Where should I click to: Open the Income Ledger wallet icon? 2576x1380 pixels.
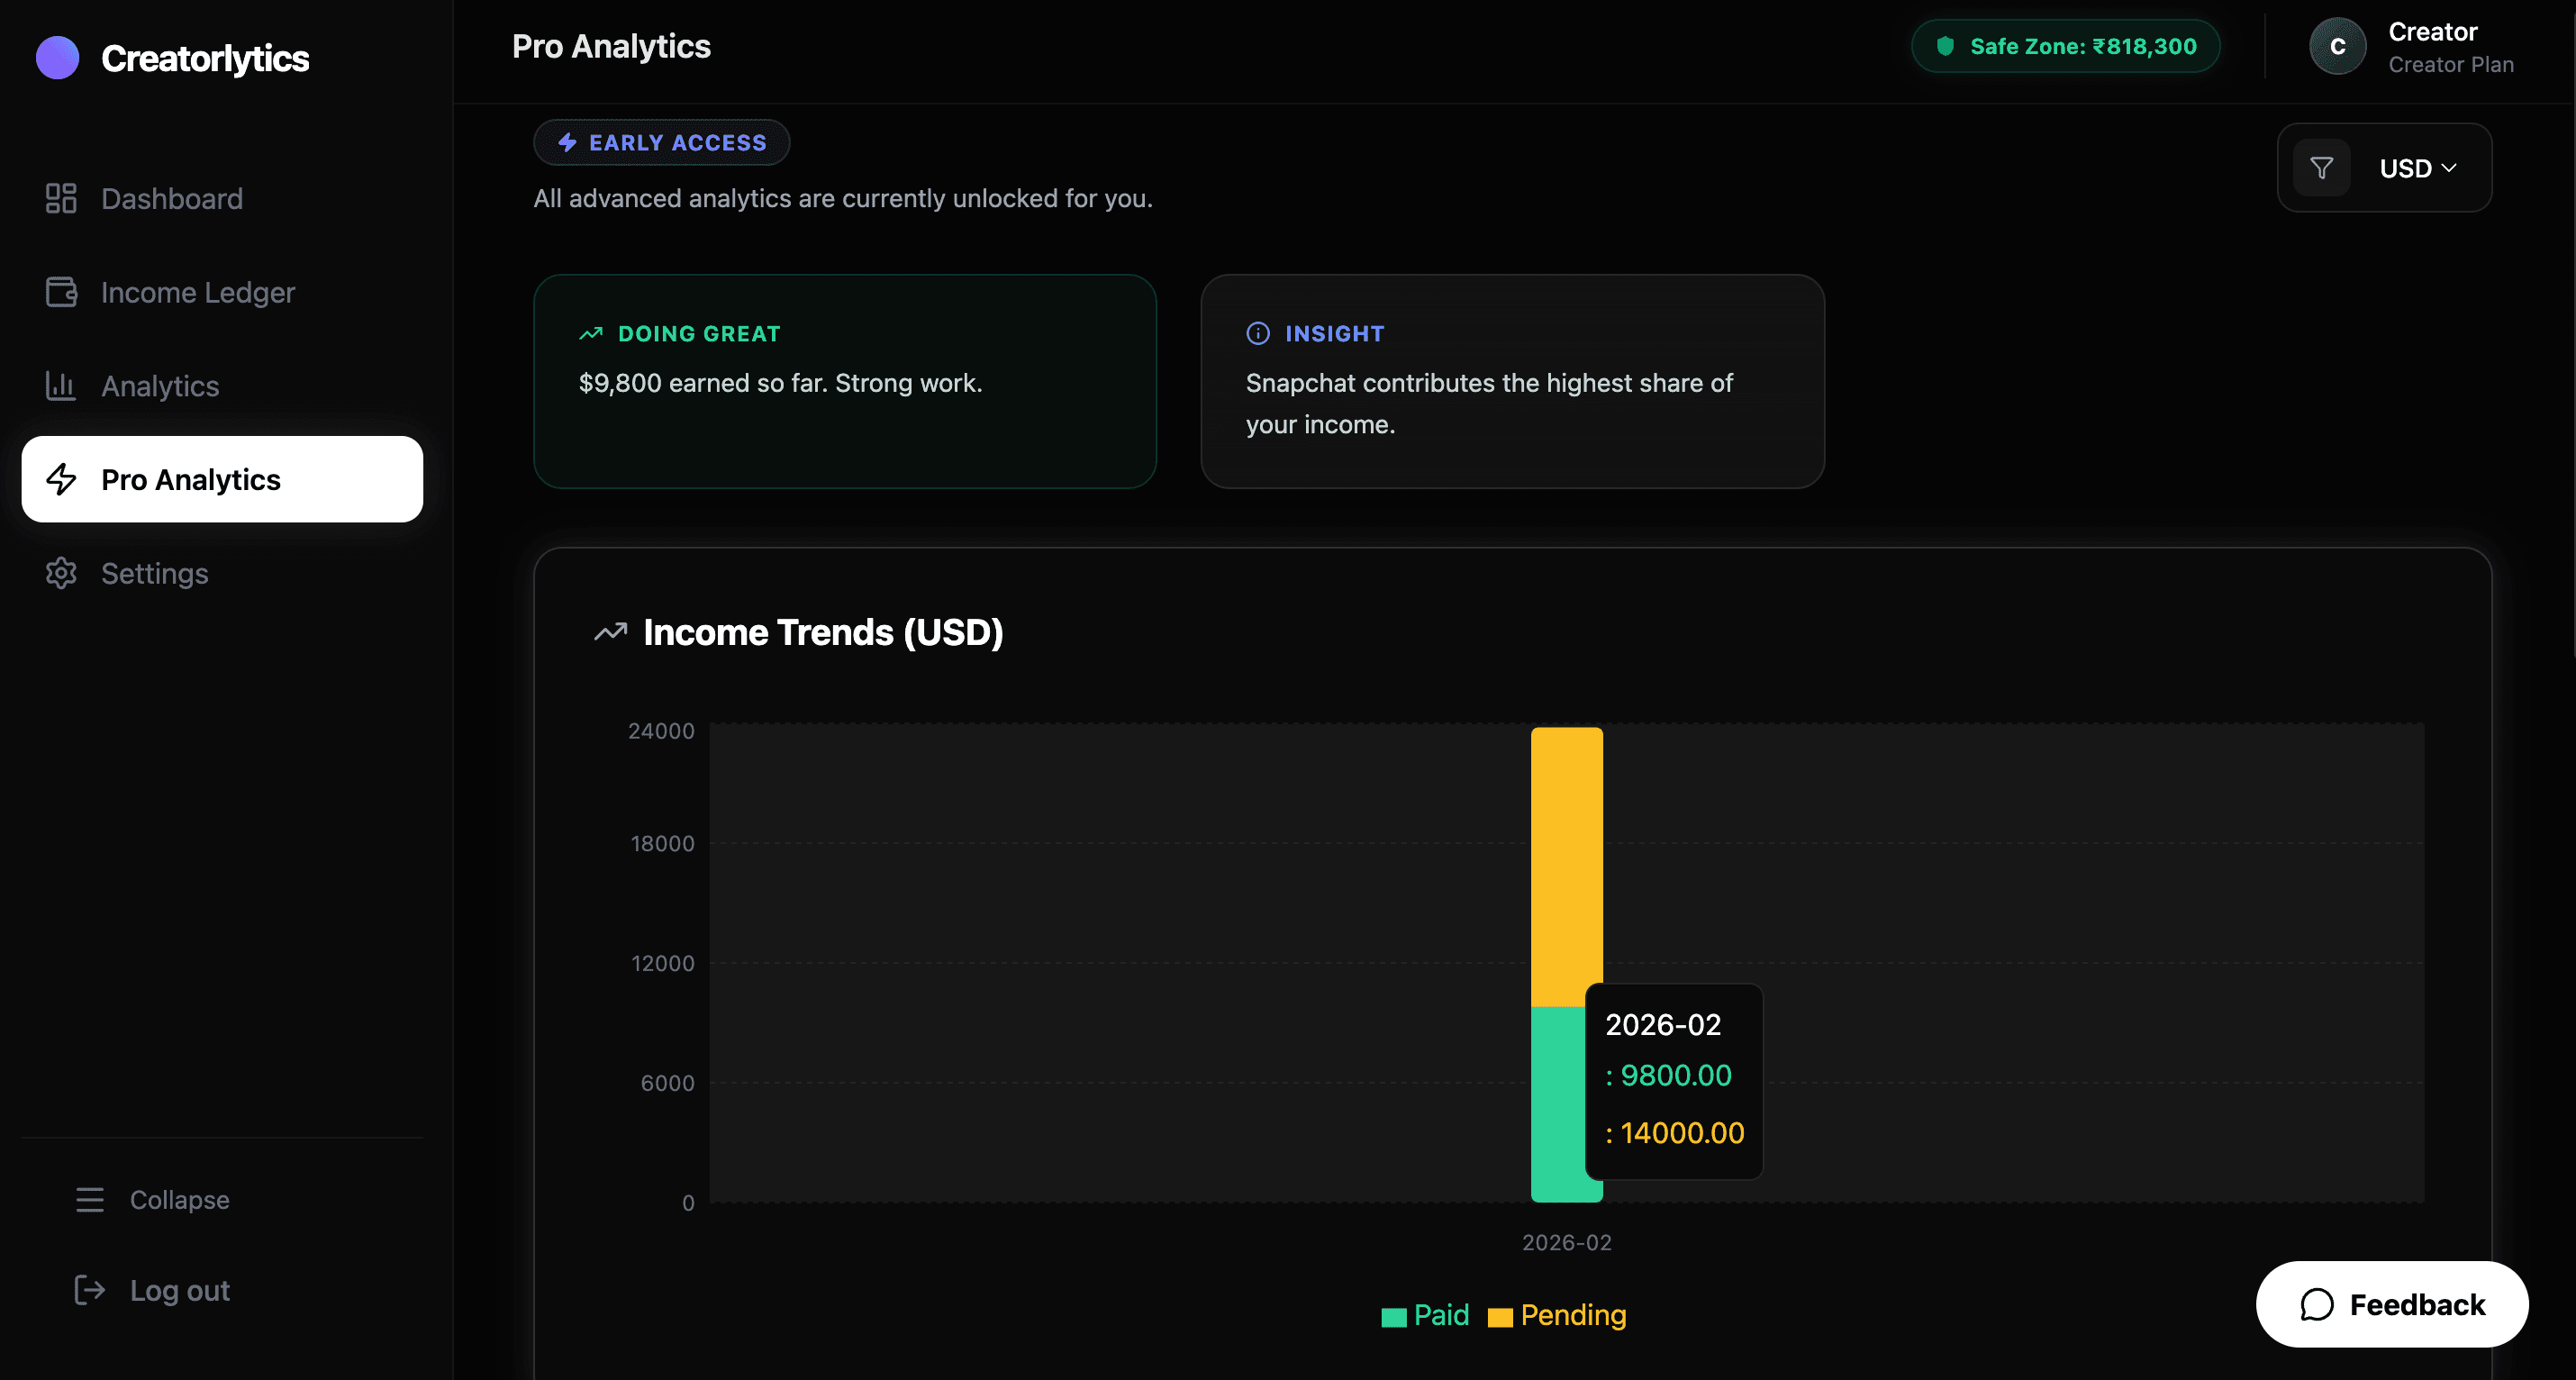pyautogui.click(x=60, y=292)
